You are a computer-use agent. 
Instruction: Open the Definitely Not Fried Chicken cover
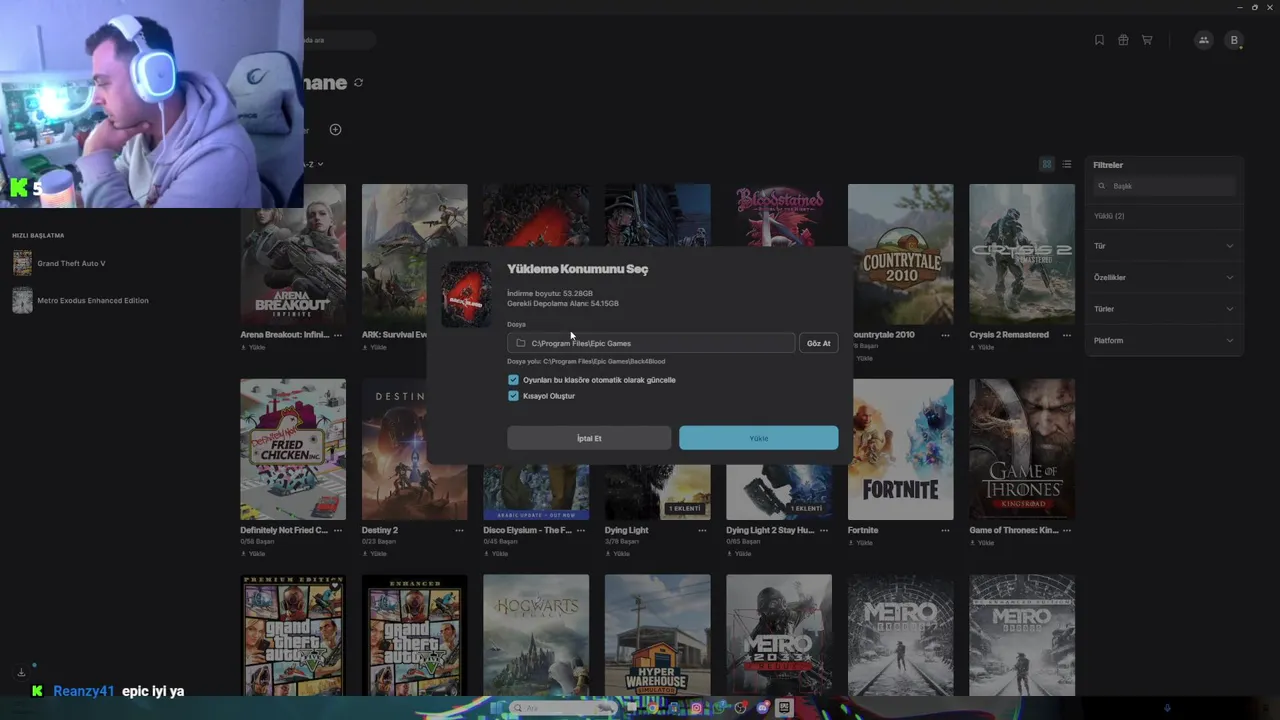pos(293,449)
